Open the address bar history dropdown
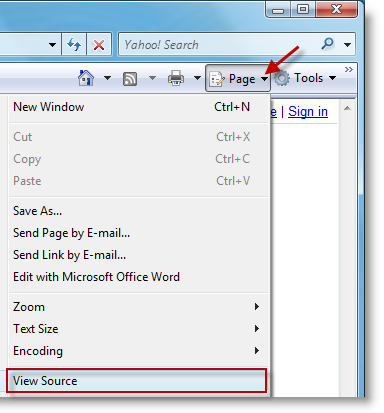The image size is (384, 413). pyautogui.click(x=52, y=44)
